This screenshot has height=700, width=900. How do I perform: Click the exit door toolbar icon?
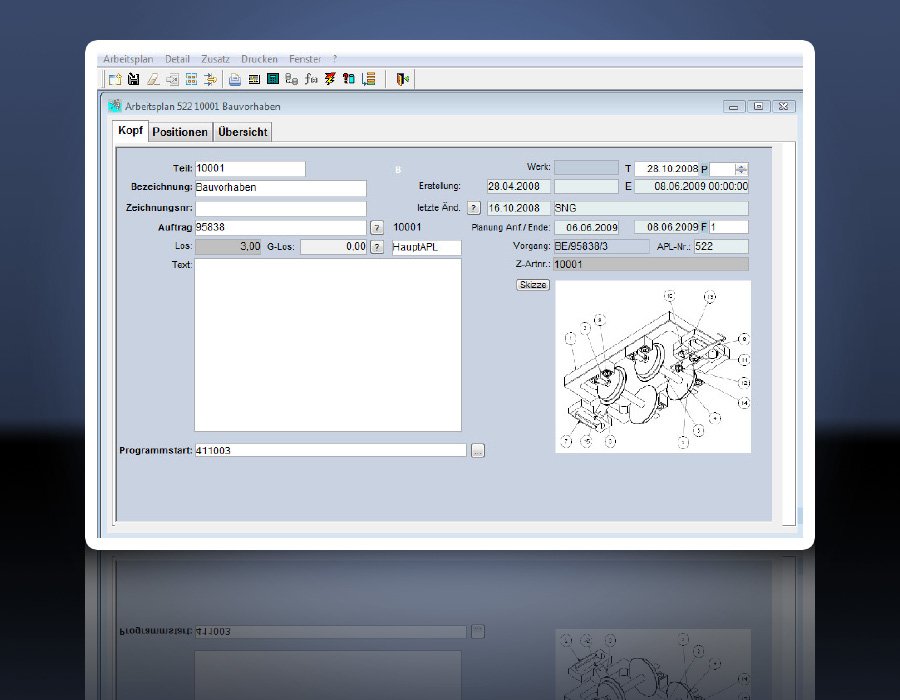[x=402, y=79]
